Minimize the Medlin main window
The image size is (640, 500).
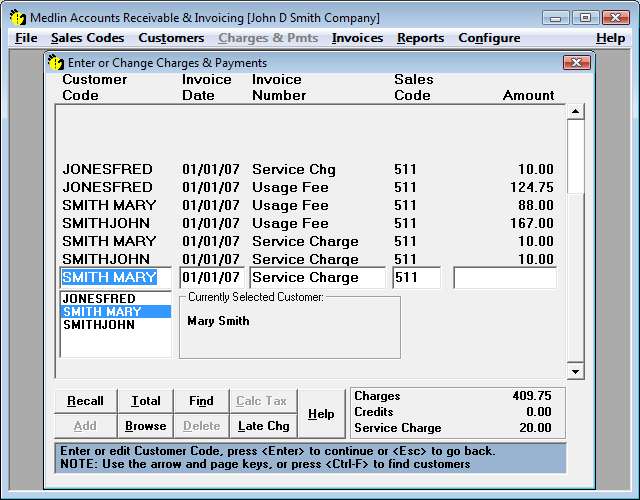click(x=555, y=18)
